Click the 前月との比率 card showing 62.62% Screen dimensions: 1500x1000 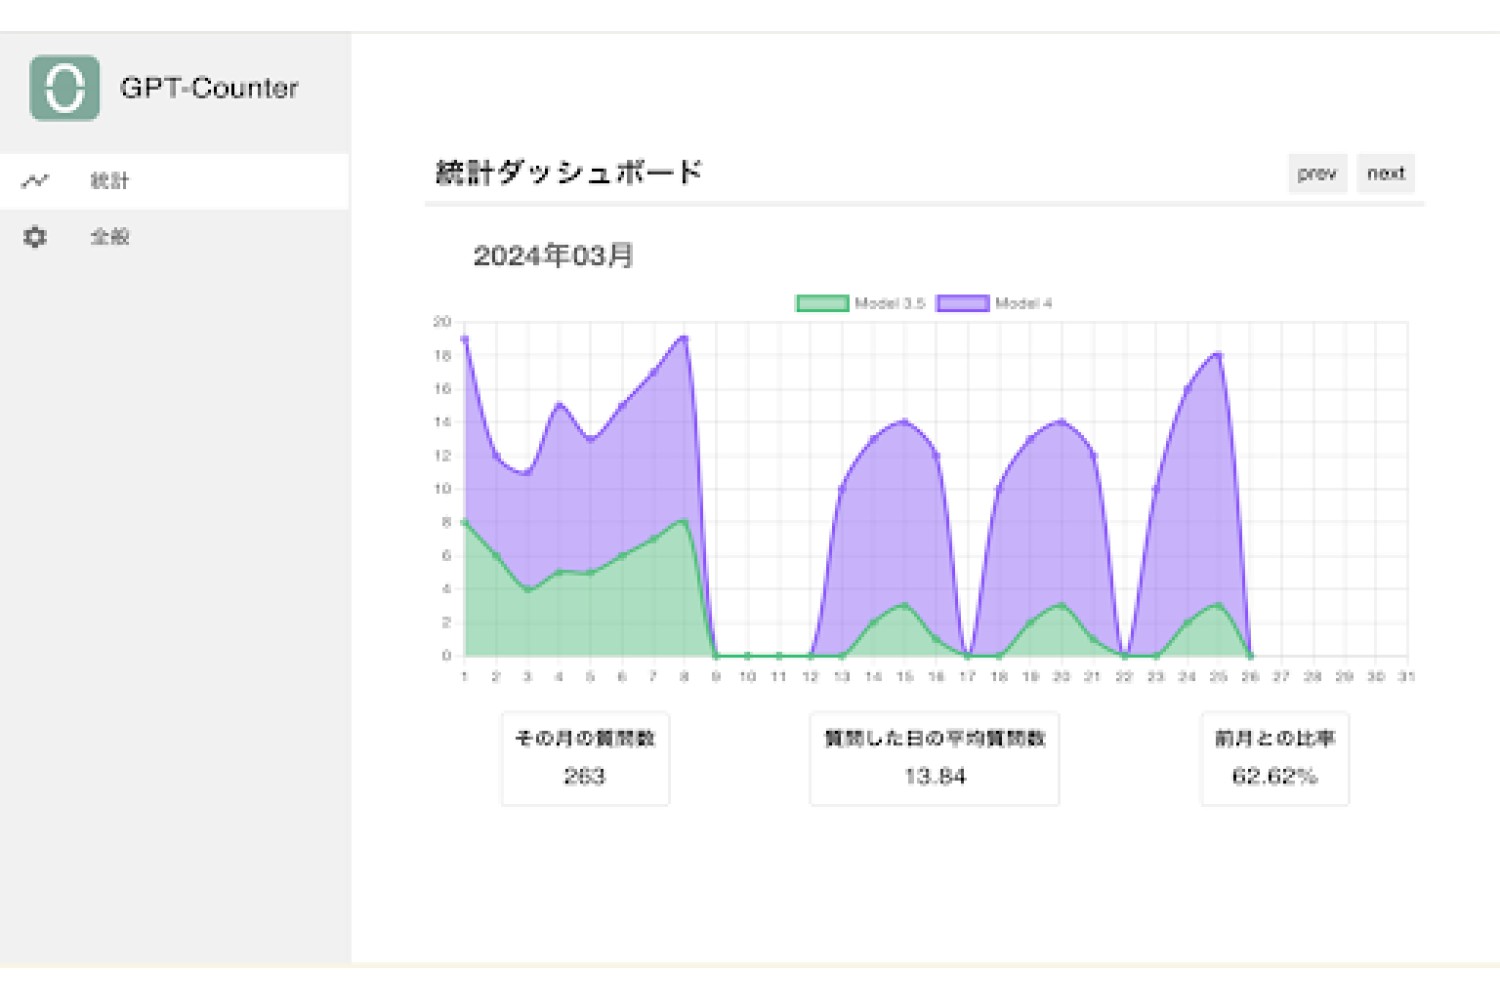click(x=1275, y=759)
